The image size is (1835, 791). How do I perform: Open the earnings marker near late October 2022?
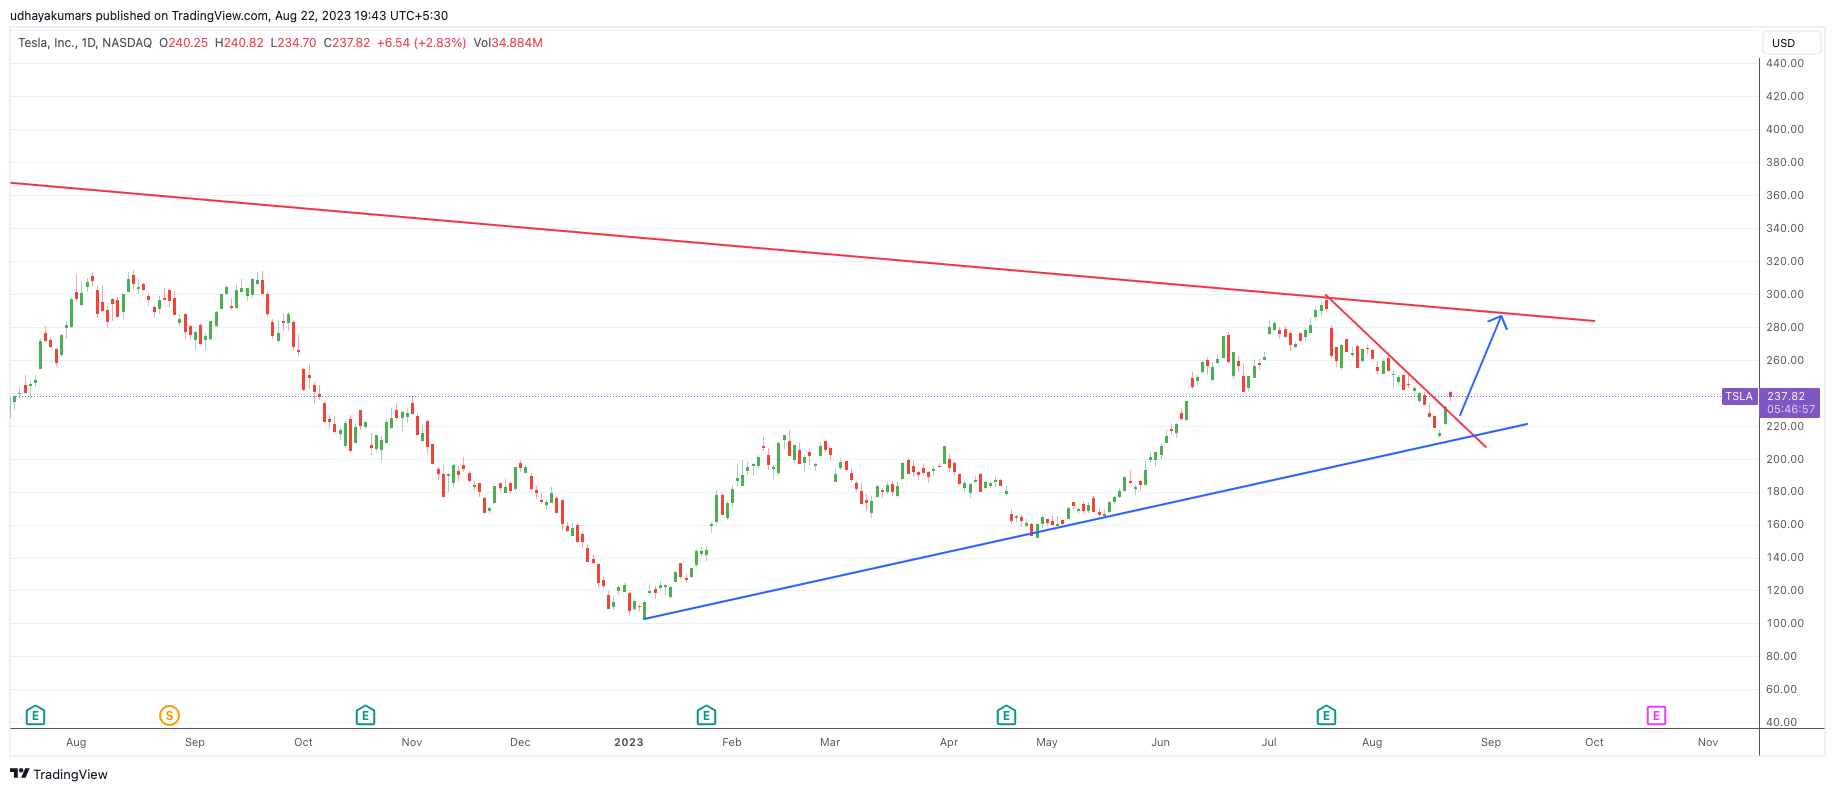pos(365,715)
